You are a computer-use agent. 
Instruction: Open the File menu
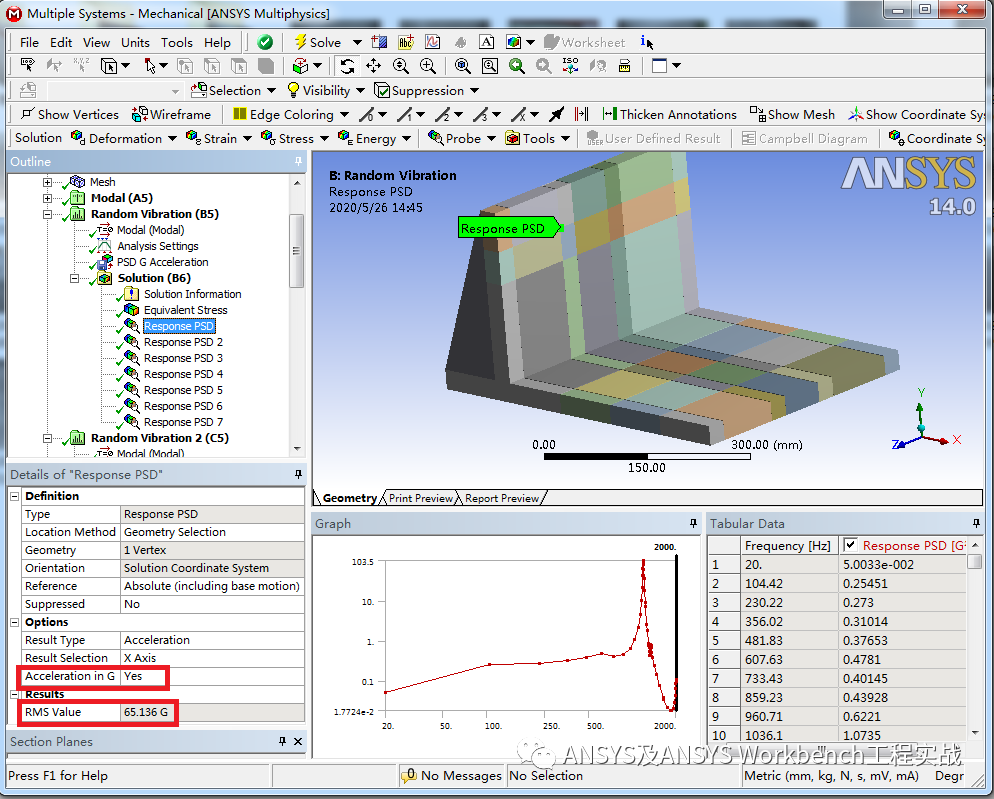click(x=29, y=42)
